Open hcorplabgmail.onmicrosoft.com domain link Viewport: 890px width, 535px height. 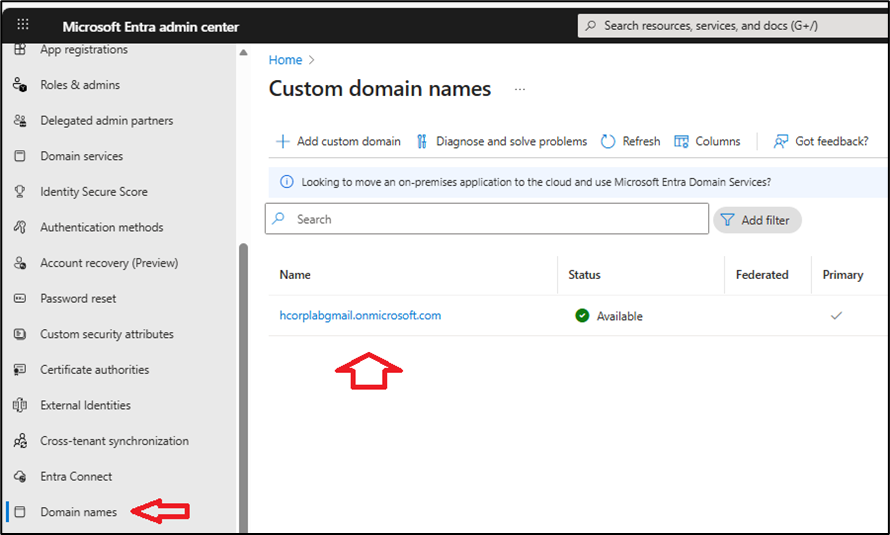[360, 316]
